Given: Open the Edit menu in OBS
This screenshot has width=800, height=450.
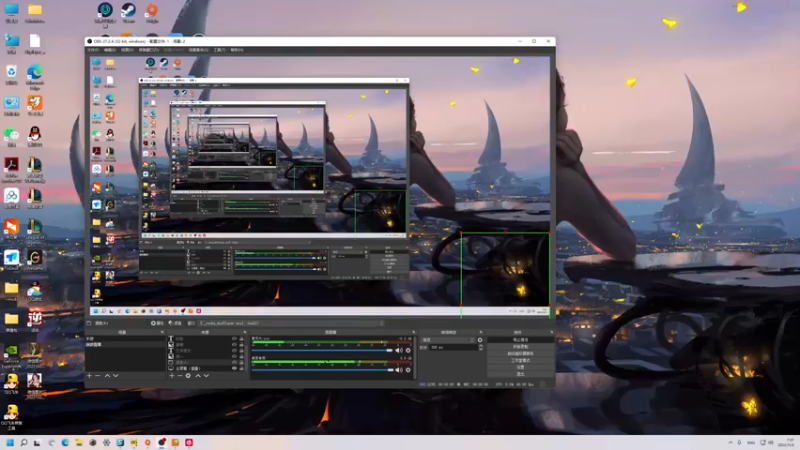Looking at the screenshot, I should [110, 50].
